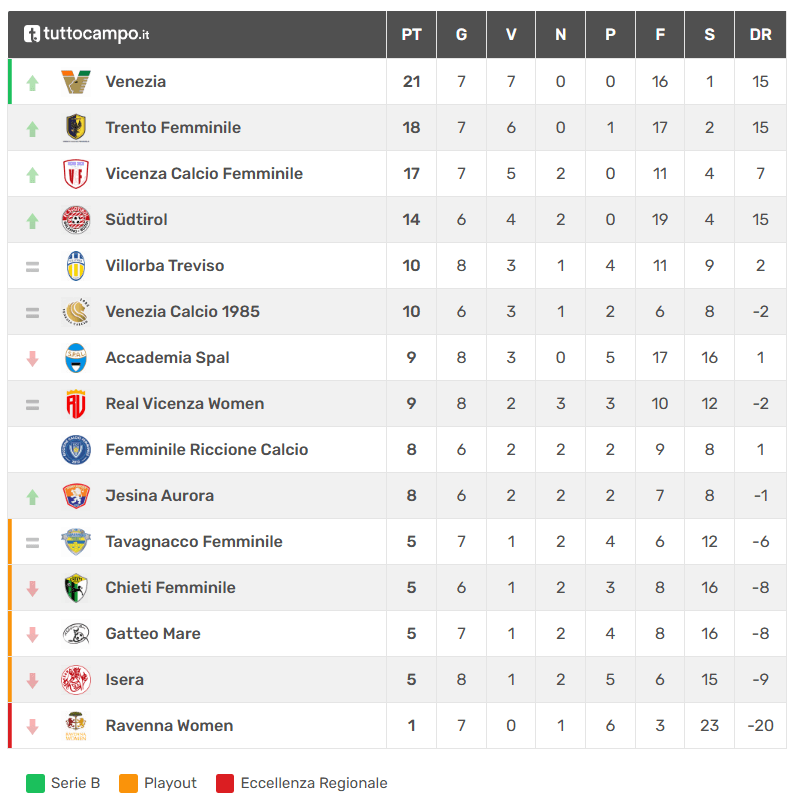Click the Jesina Aurora team crest

[75, 495]
